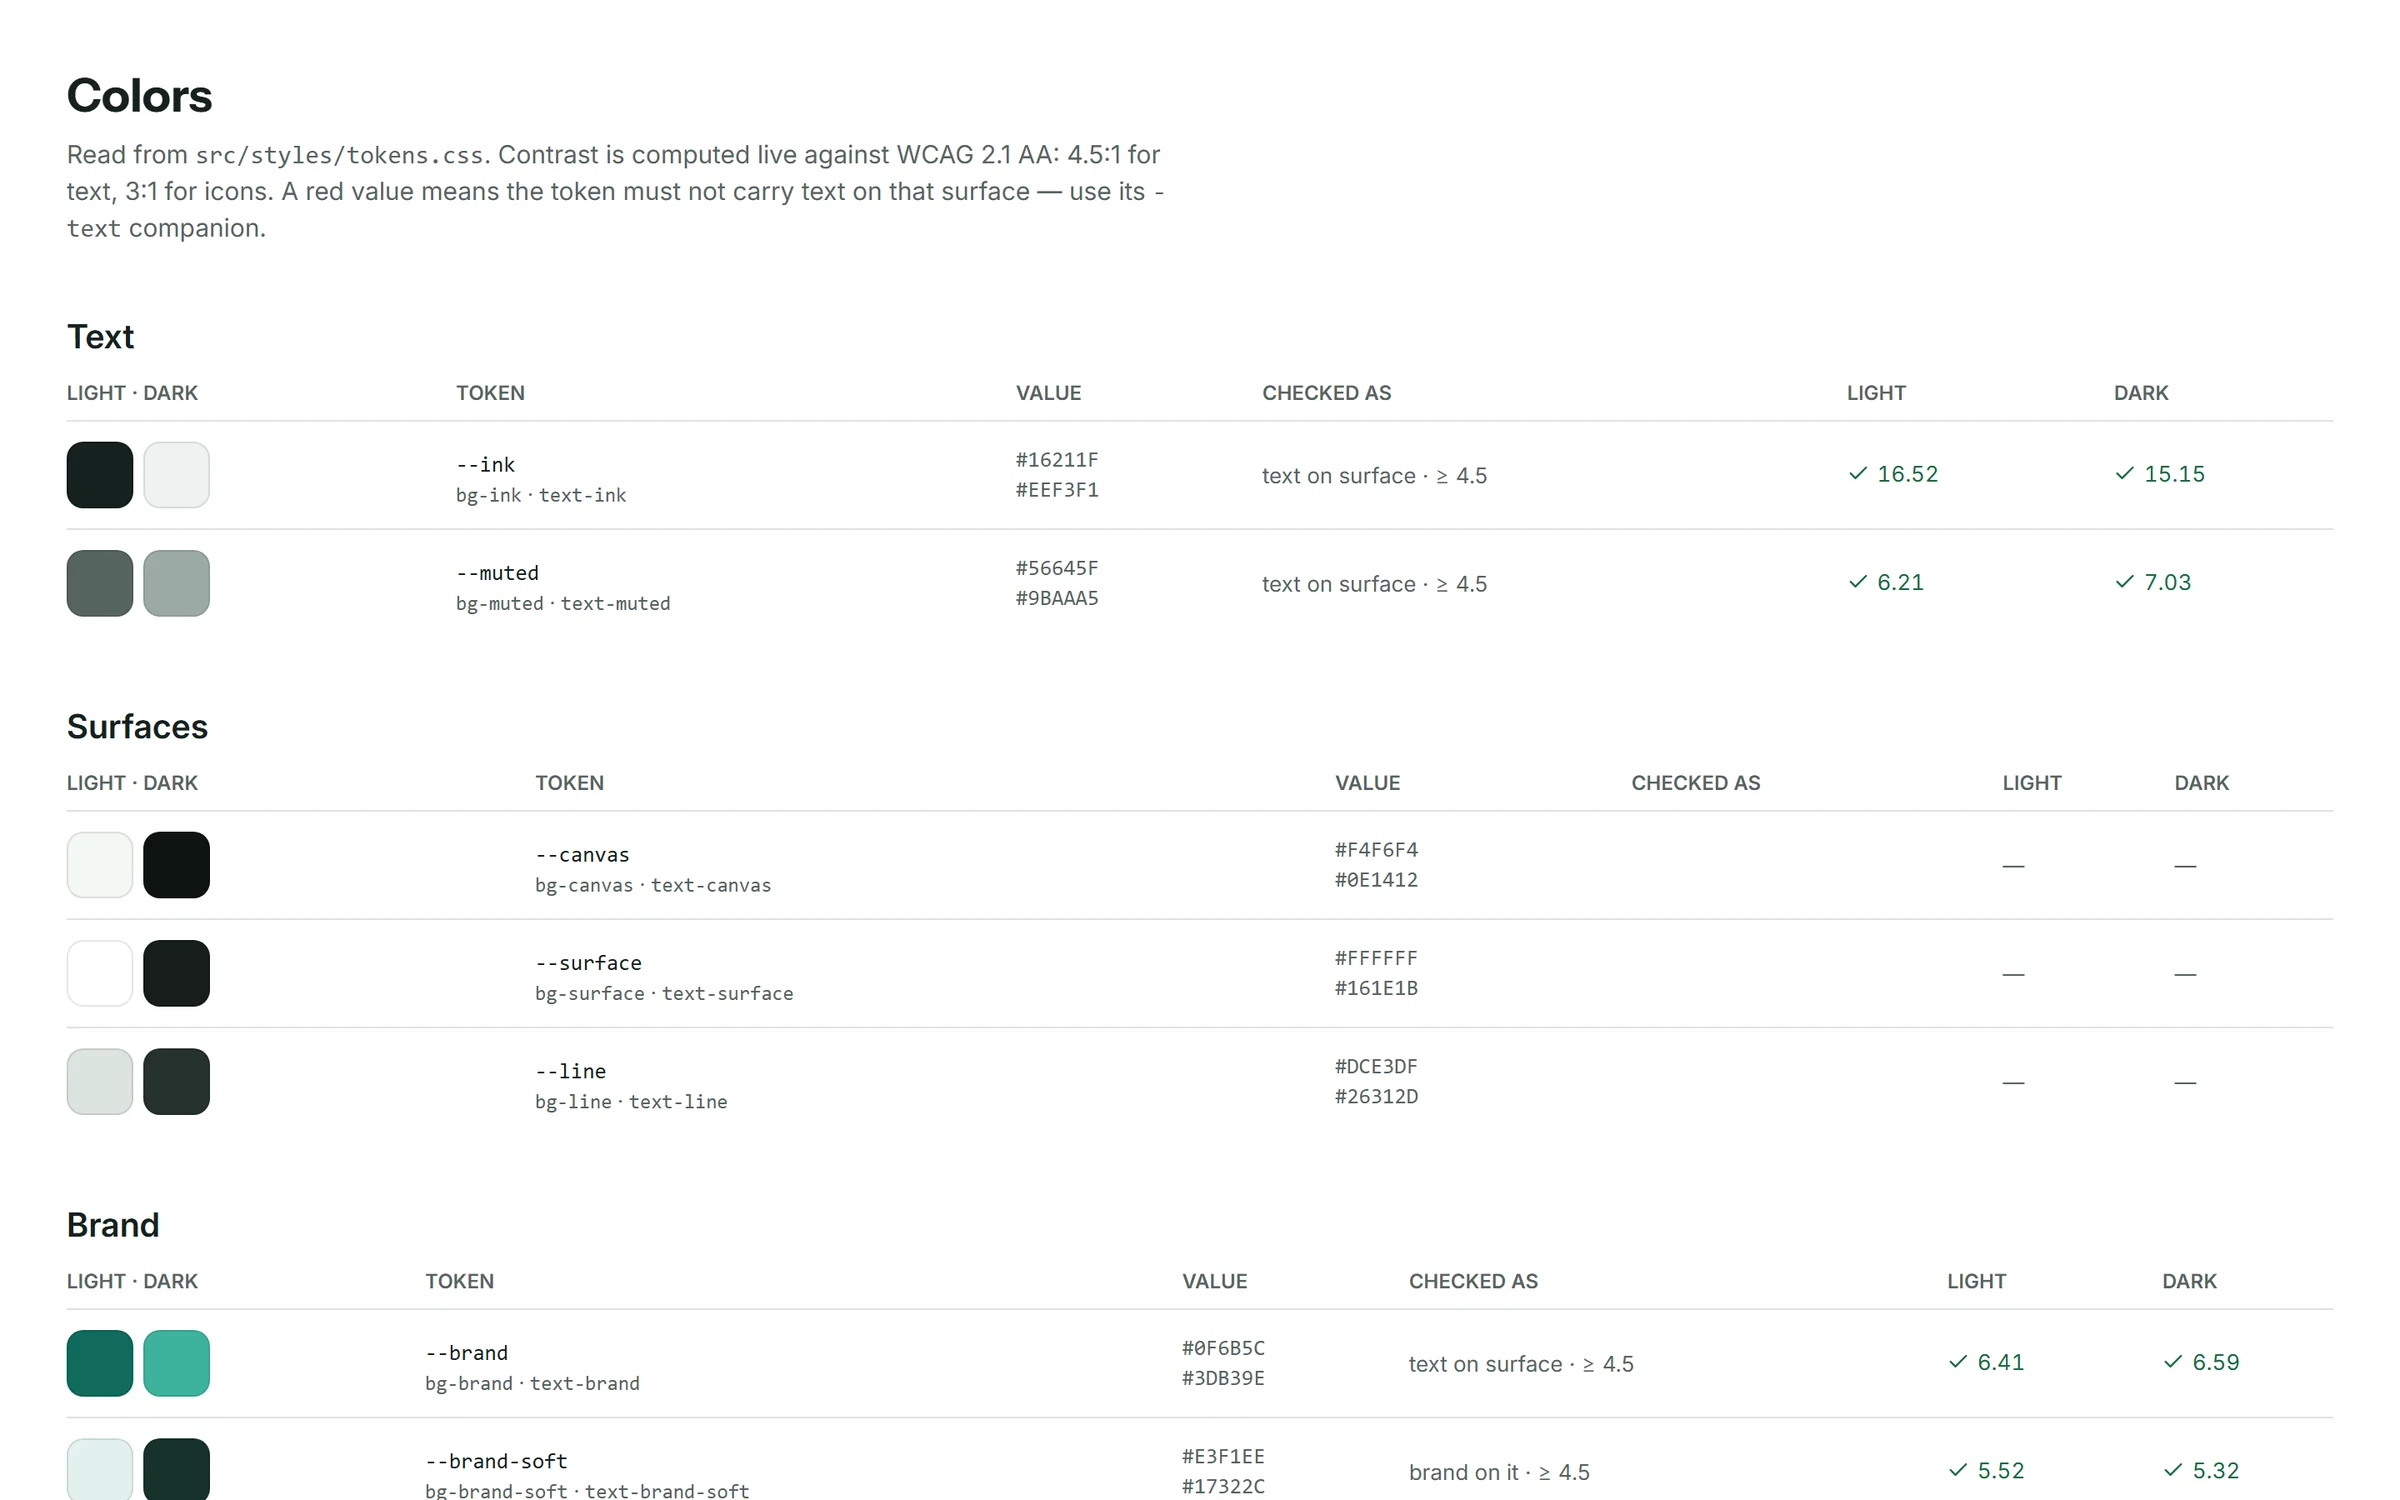This screenshot has height=1500, width=2400.
Task: Click the light --canvas swatch
Action: [x=100, y=865]
